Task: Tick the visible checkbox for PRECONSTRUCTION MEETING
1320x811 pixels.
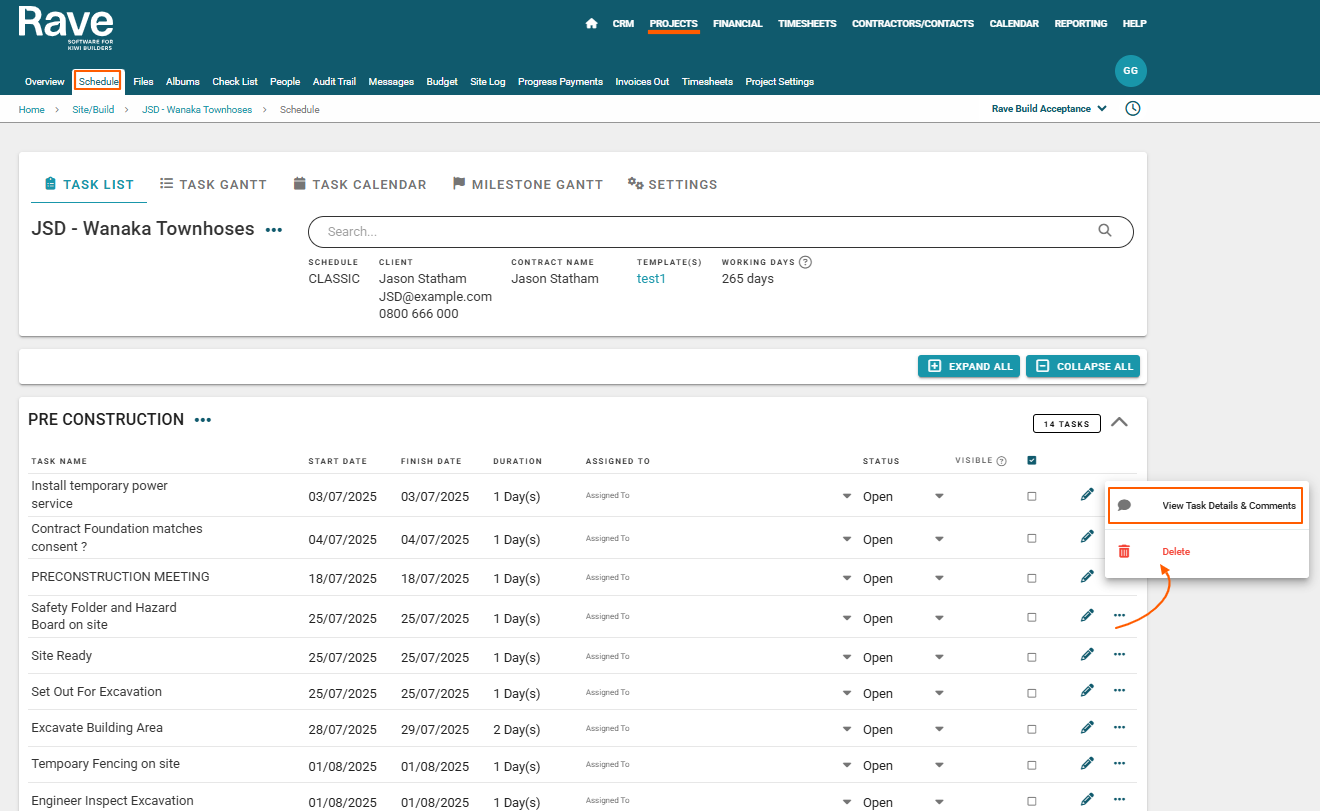Action: click(1032, 578)
